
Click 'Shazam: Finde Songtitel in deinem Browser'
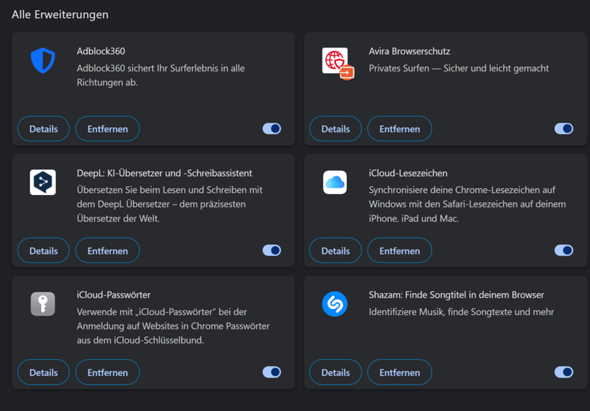pyautogui.click(x=456, y=295)
